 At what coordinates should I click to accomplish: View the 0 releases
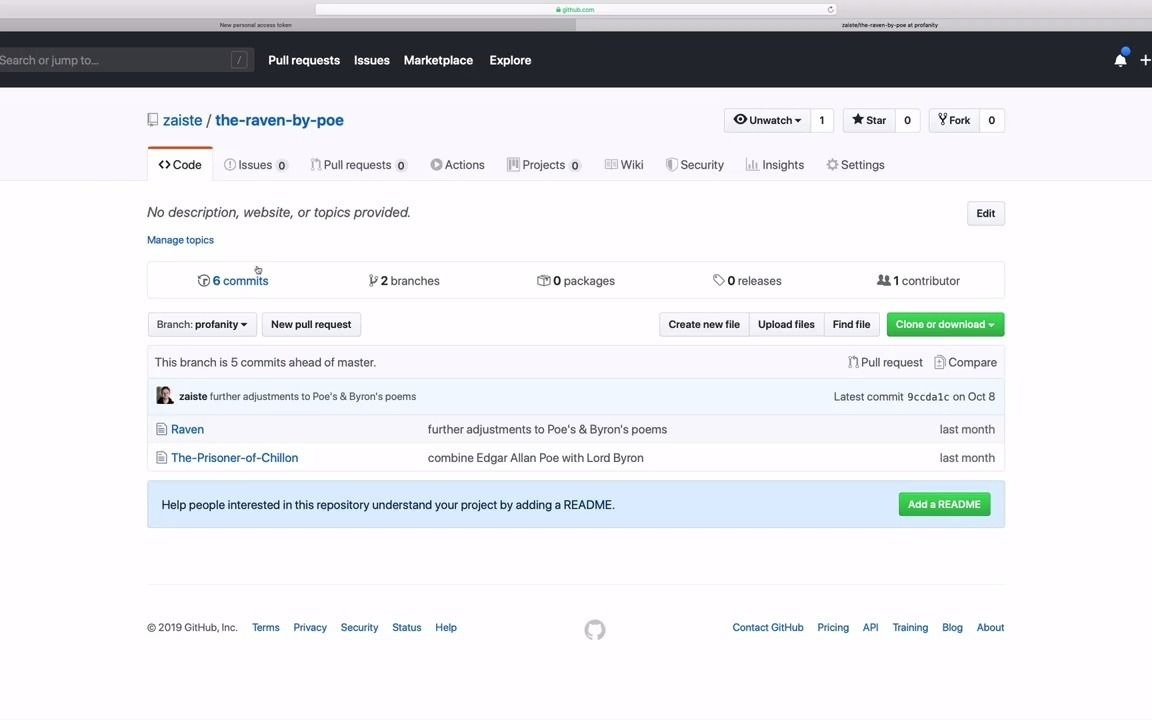(x=747, y=281)
